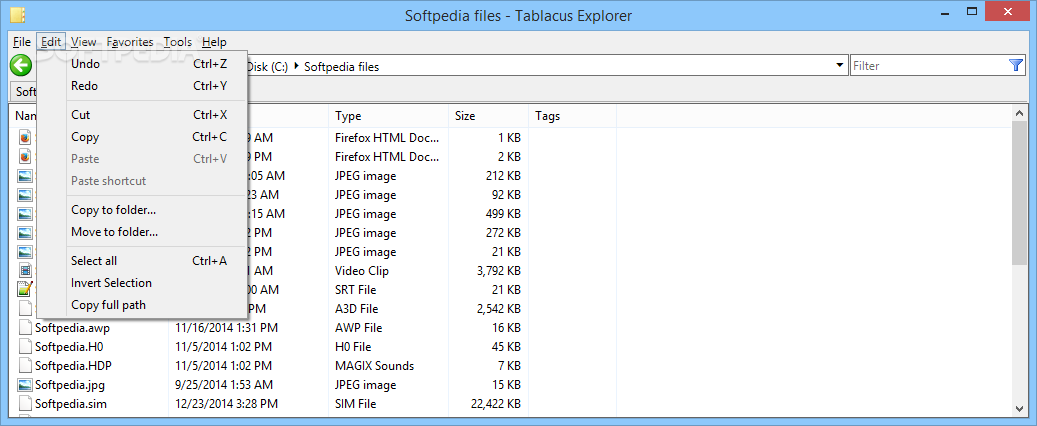1037x426 pixels.
Task: Click the Softpedia.awp blank file icon
Action: 25,327
